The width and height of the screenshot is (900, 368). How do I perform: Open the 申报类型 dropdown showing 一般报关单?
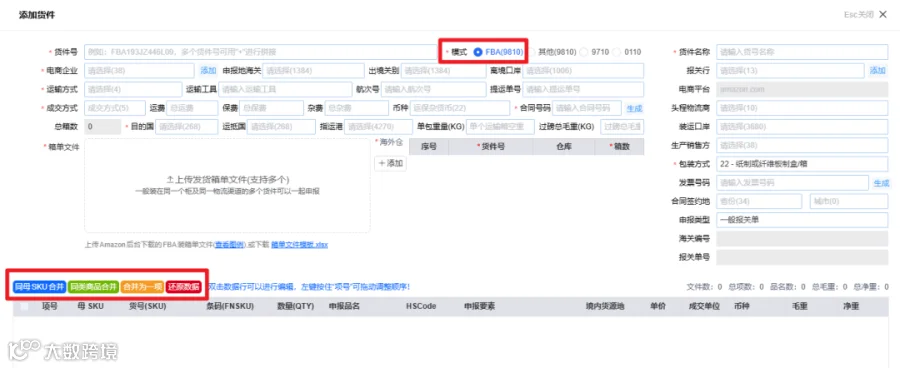coord(802,220)
